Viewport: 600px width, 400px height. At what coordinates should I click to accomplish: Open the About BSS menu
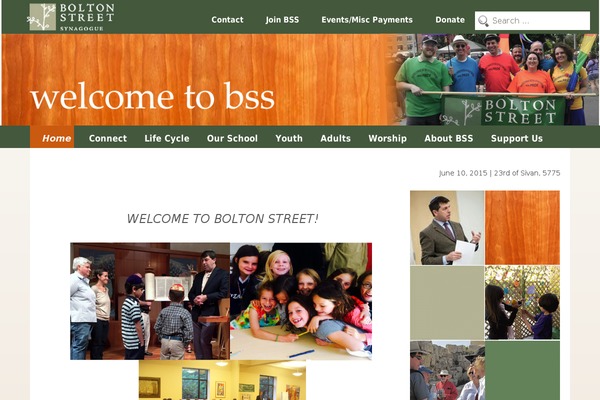449,138
